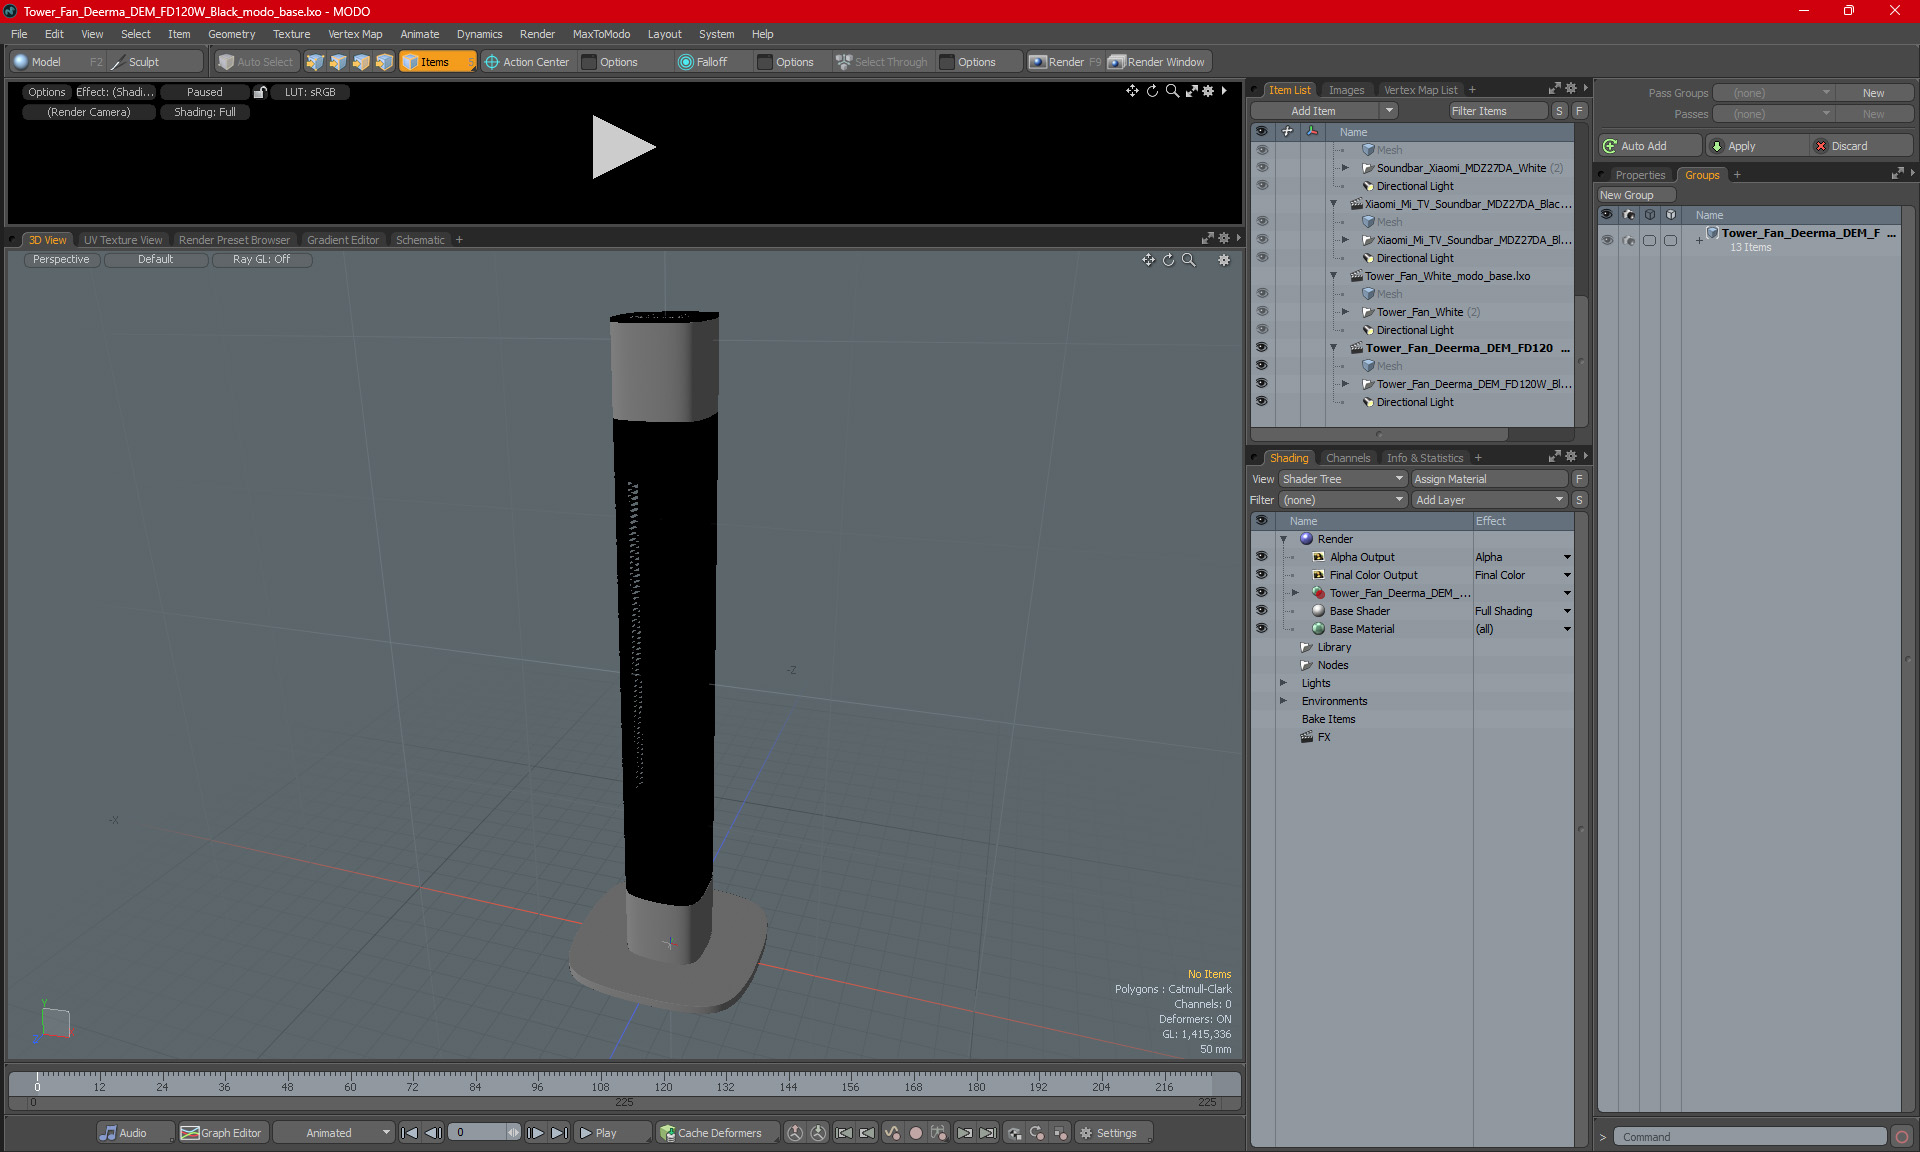Click the preview pan icon
1920x1152 pixels.
(1132, 91)
